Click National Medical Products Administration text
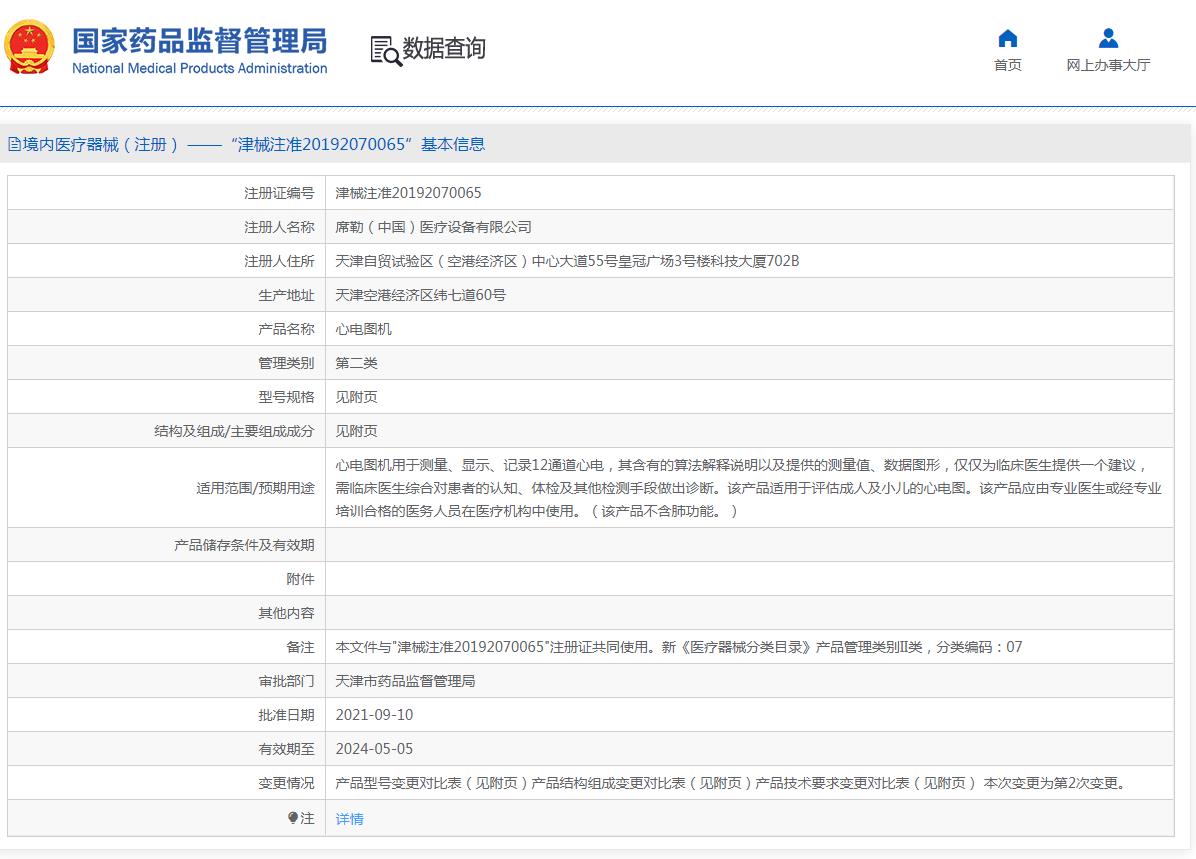 coord(199,68)
